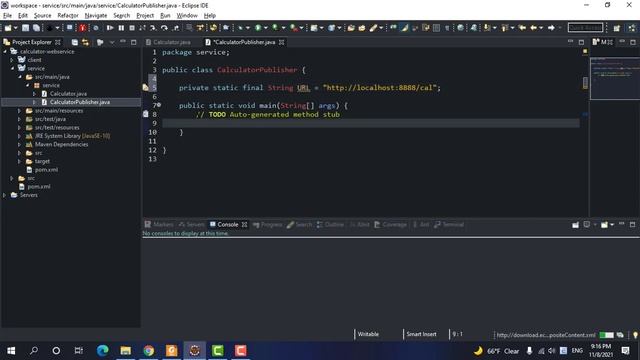Click the Back to previous edit arrow
This screenshot has height=360, width=640.
522,28
